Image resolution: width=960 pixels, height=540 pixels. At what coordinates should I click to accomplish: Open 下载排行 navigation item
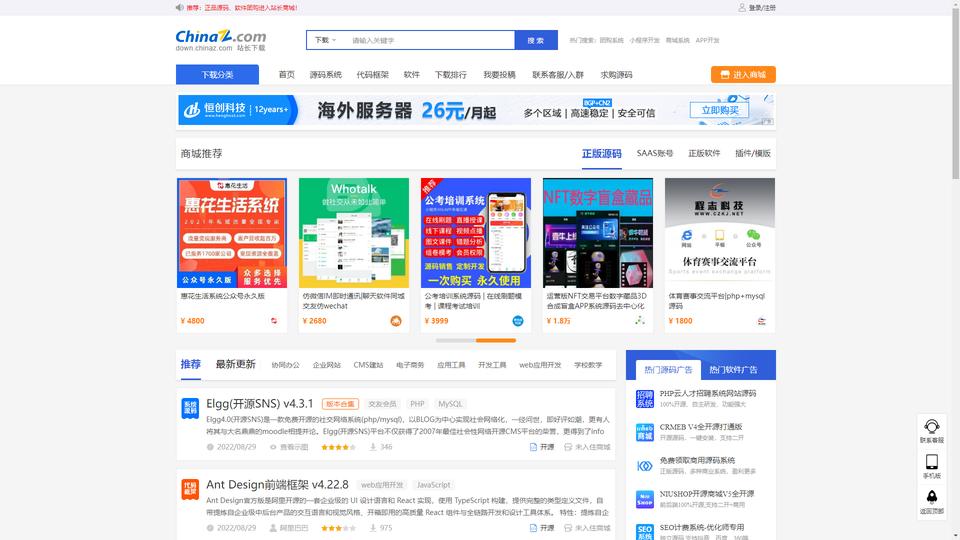[451, 75]
